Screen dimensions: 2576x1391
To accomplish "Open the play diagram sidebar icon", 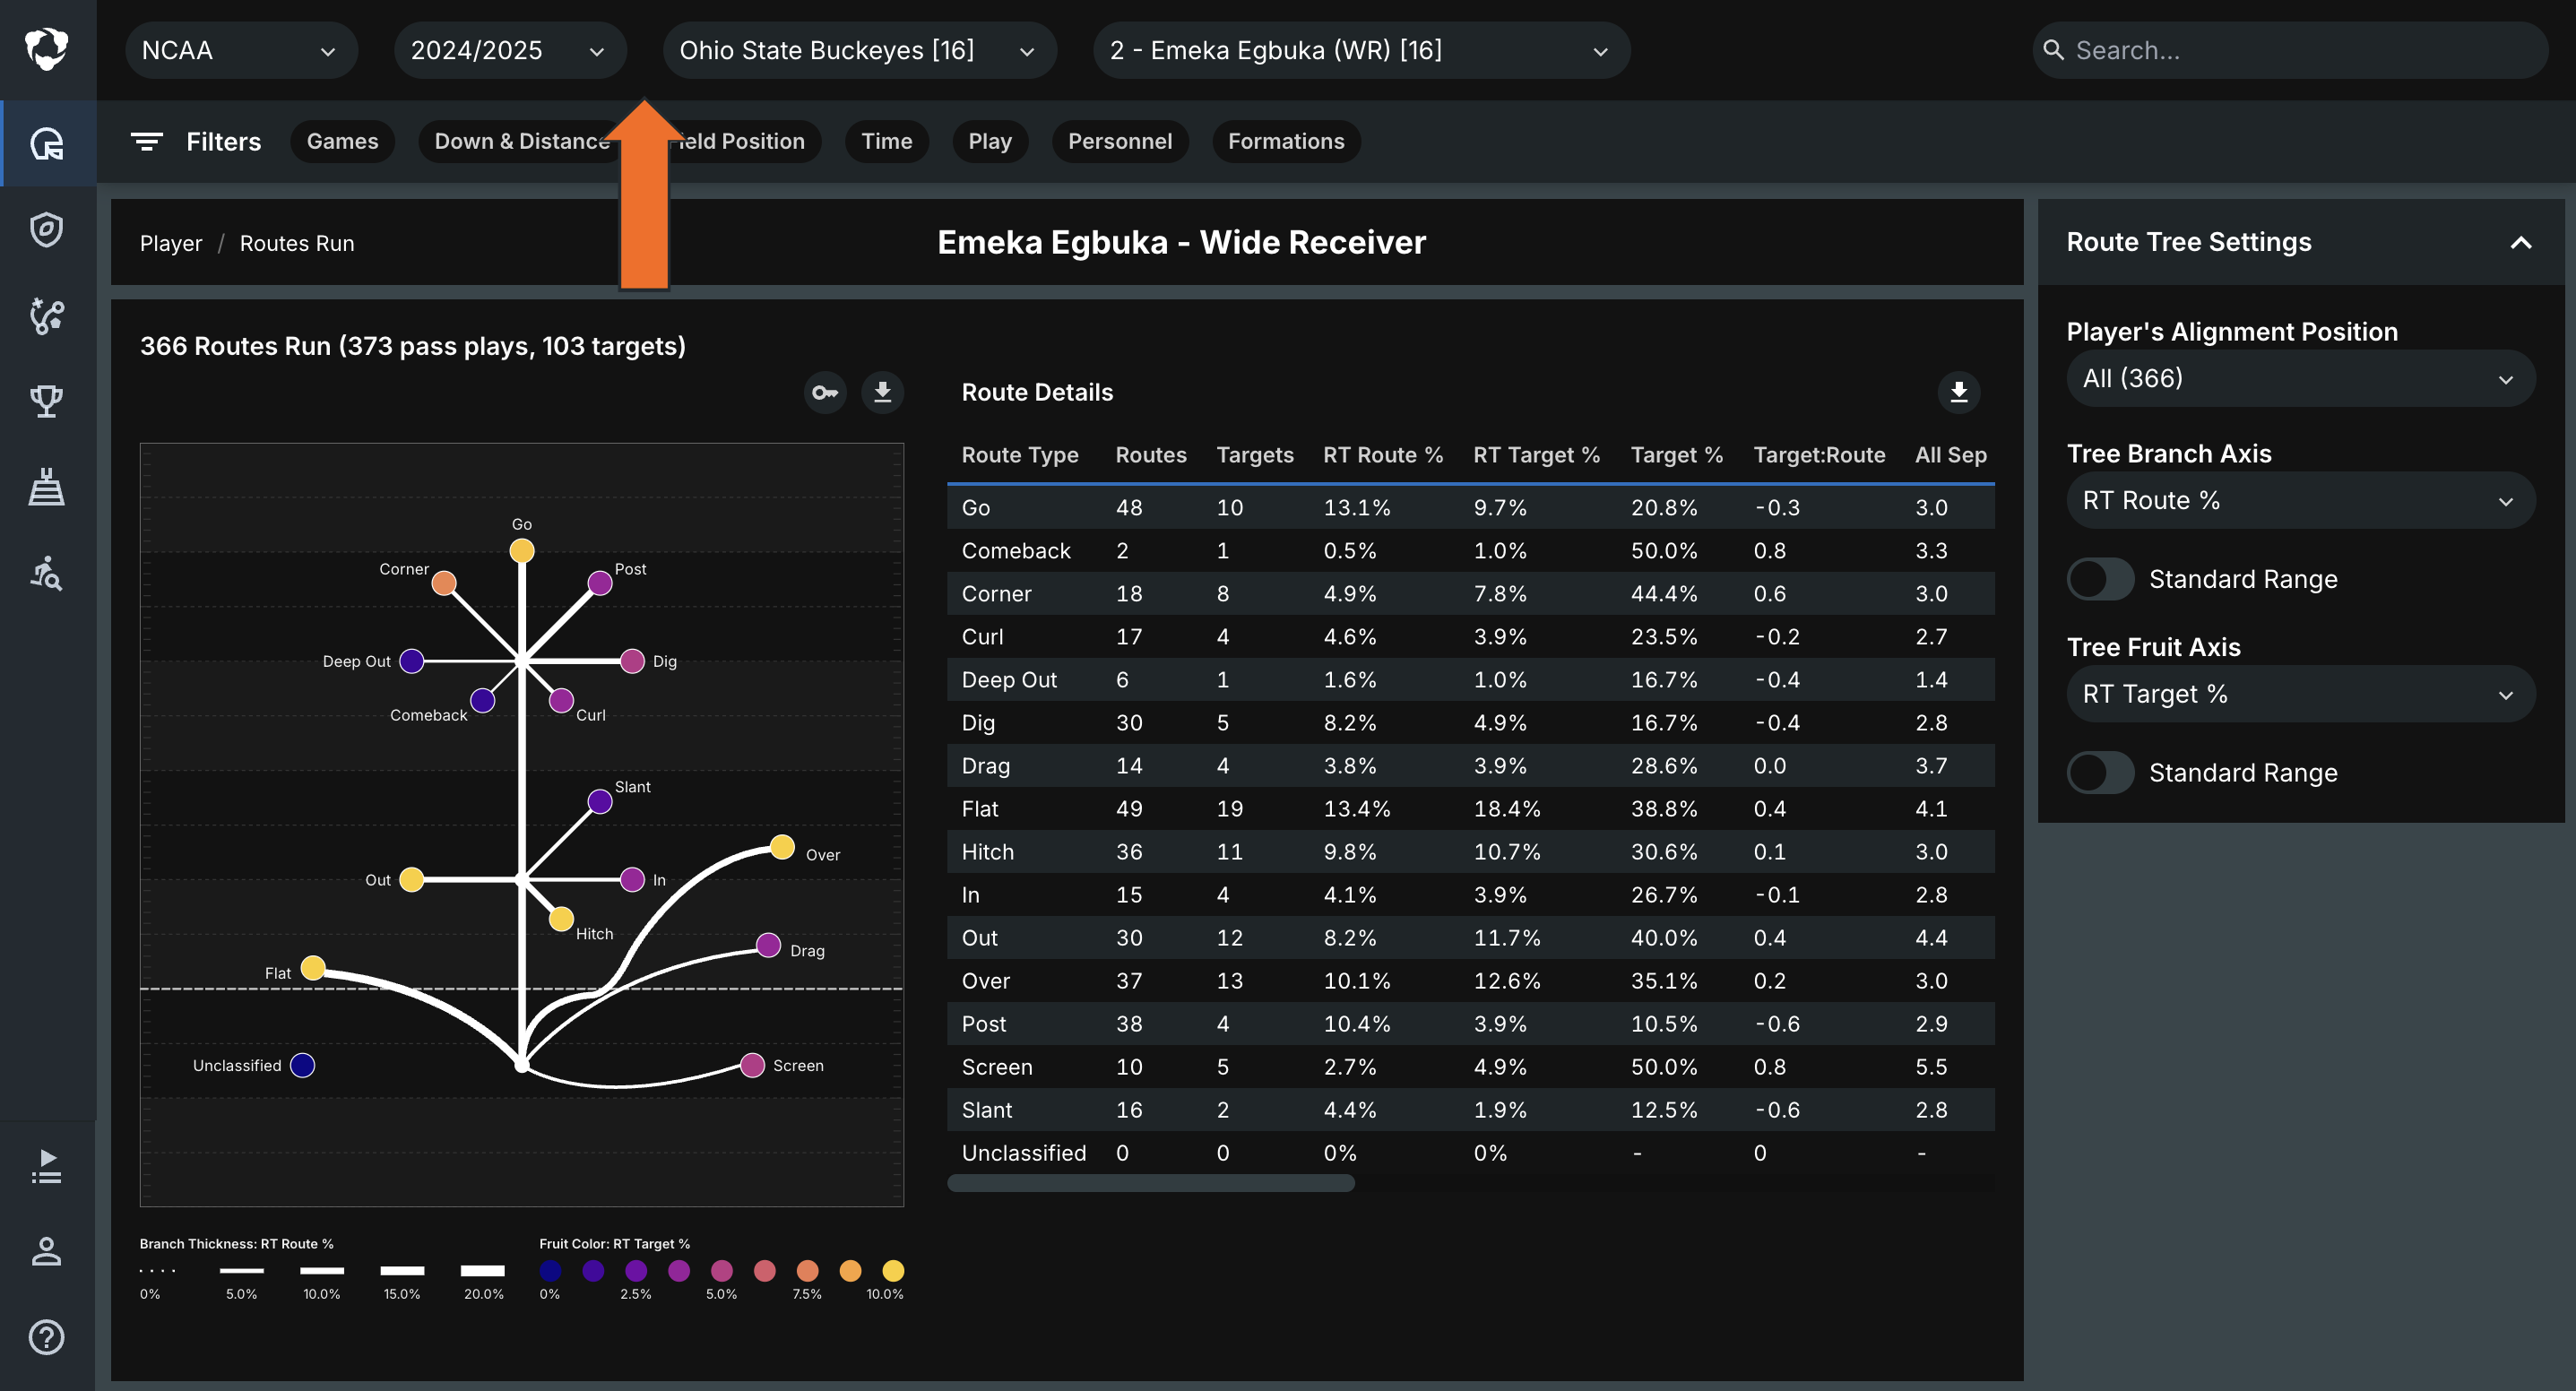I will pos(46,316).
